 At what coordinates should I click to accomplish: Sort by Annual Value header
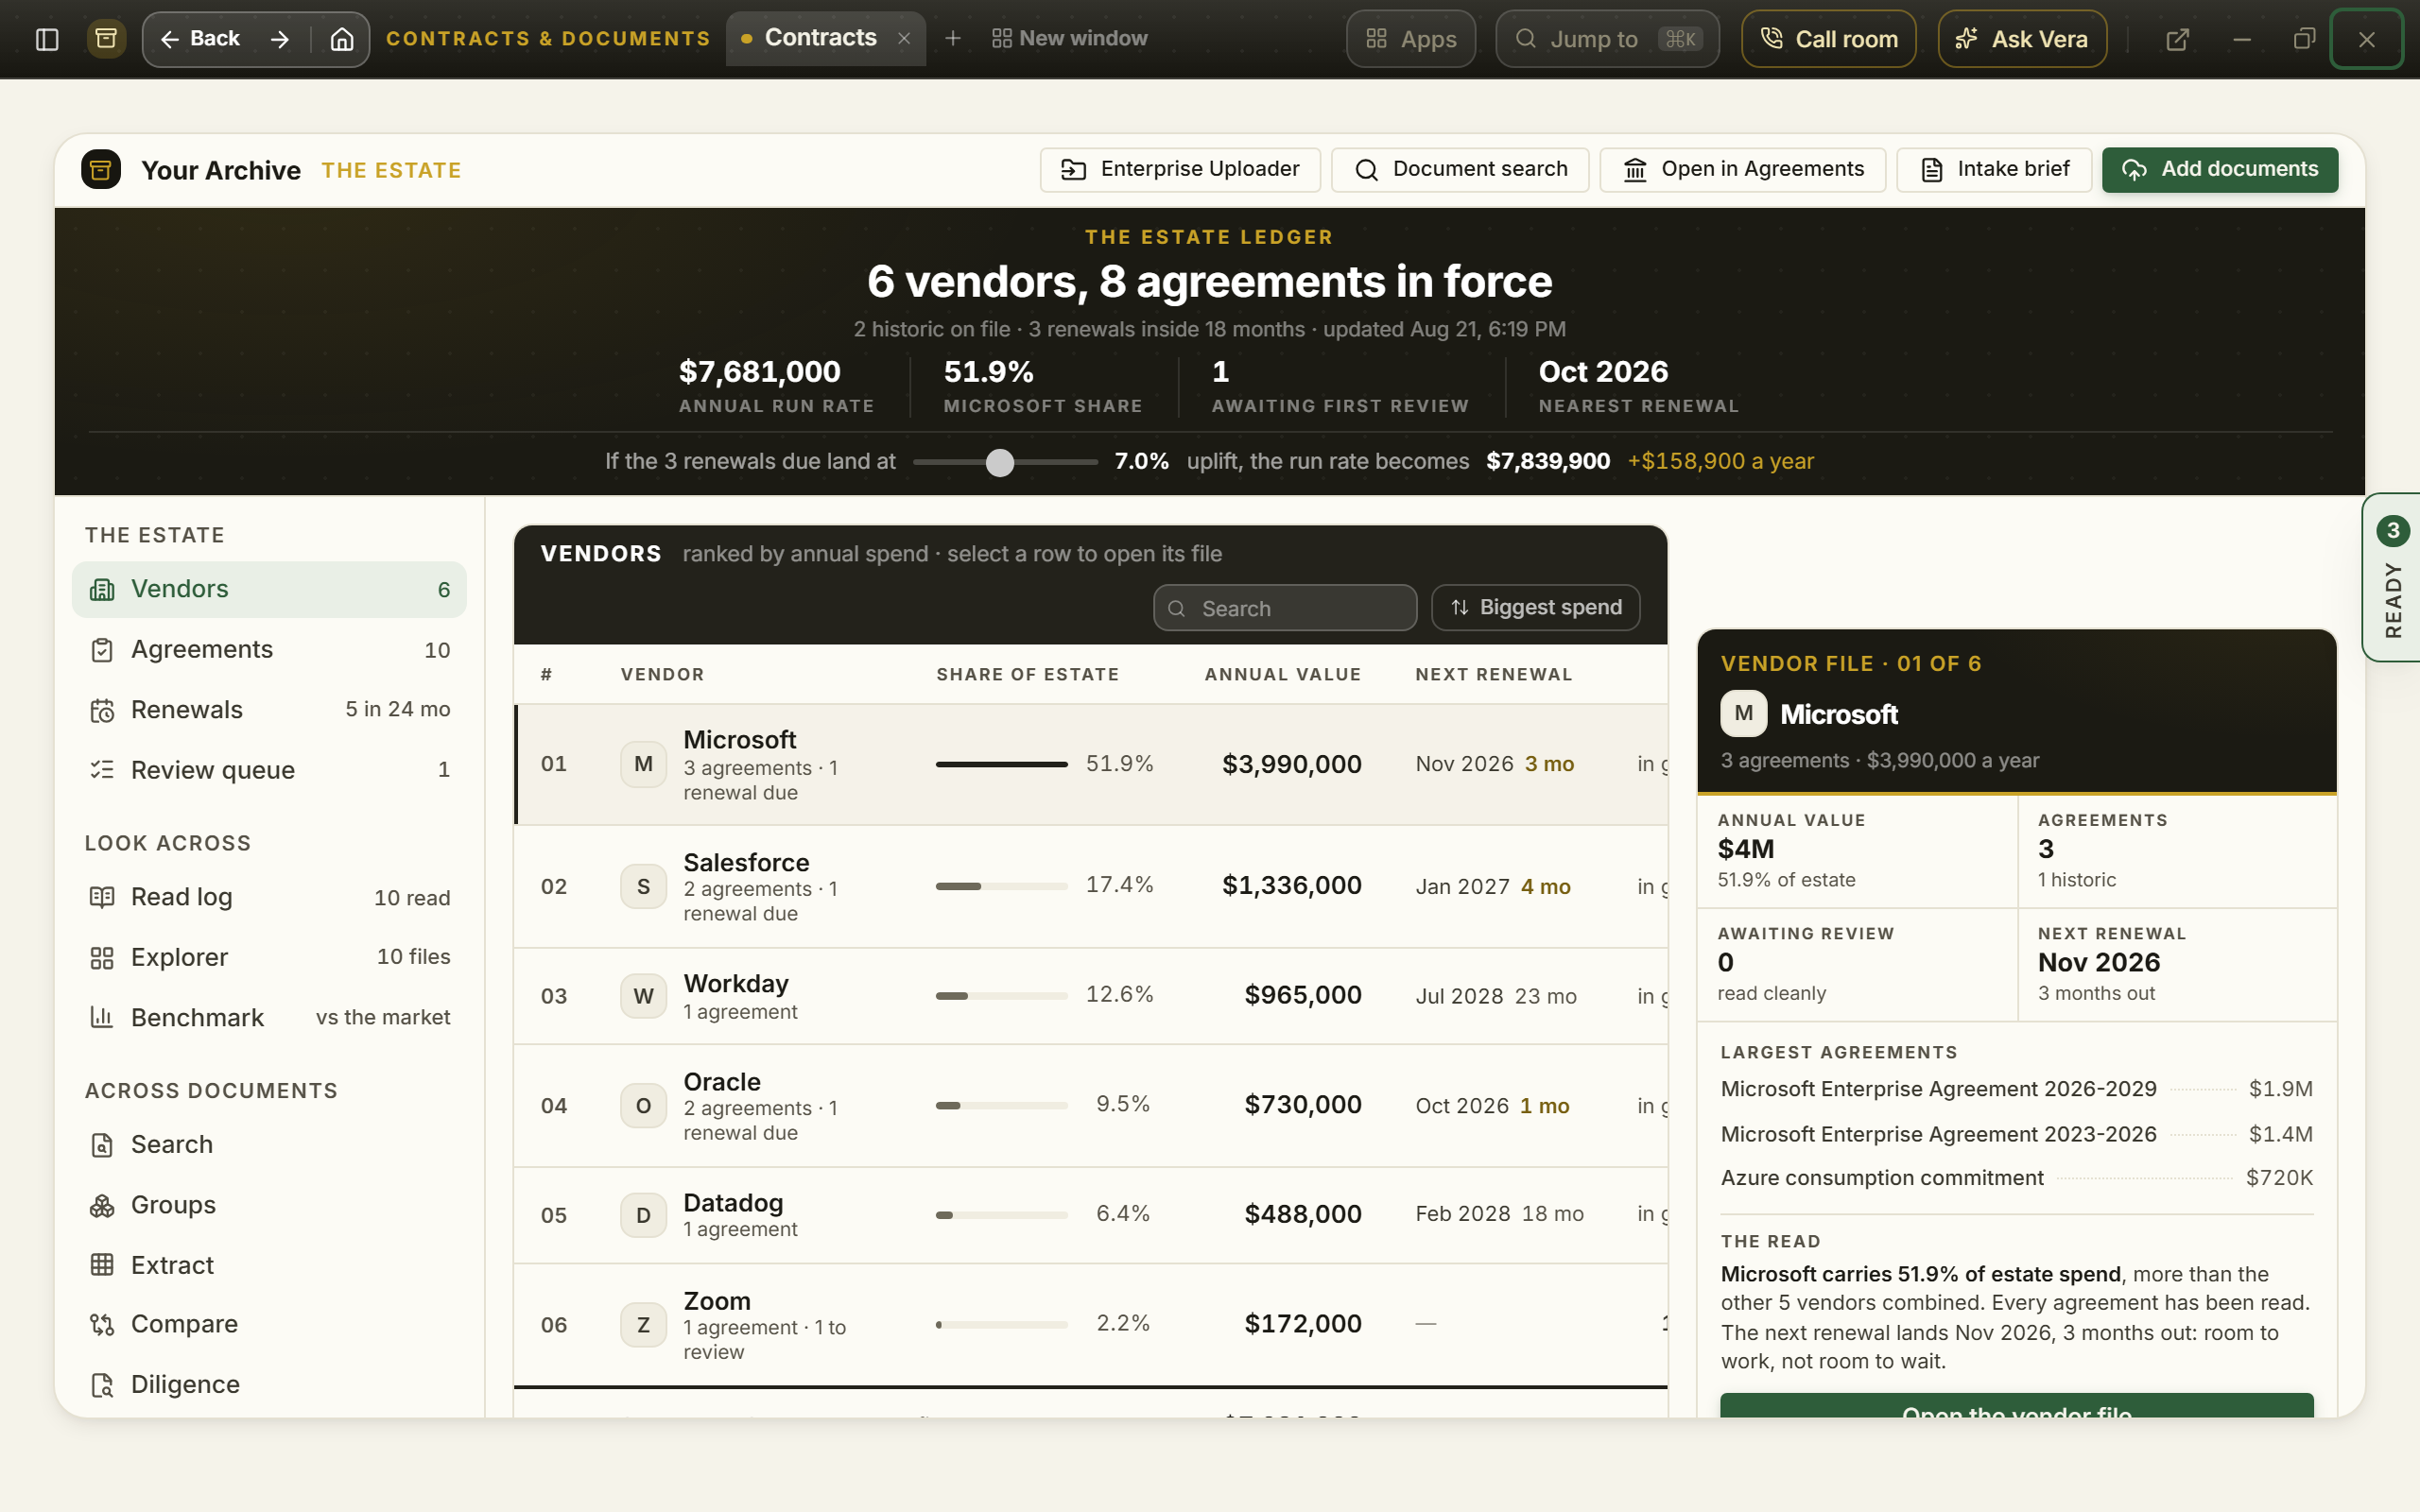1283,675
